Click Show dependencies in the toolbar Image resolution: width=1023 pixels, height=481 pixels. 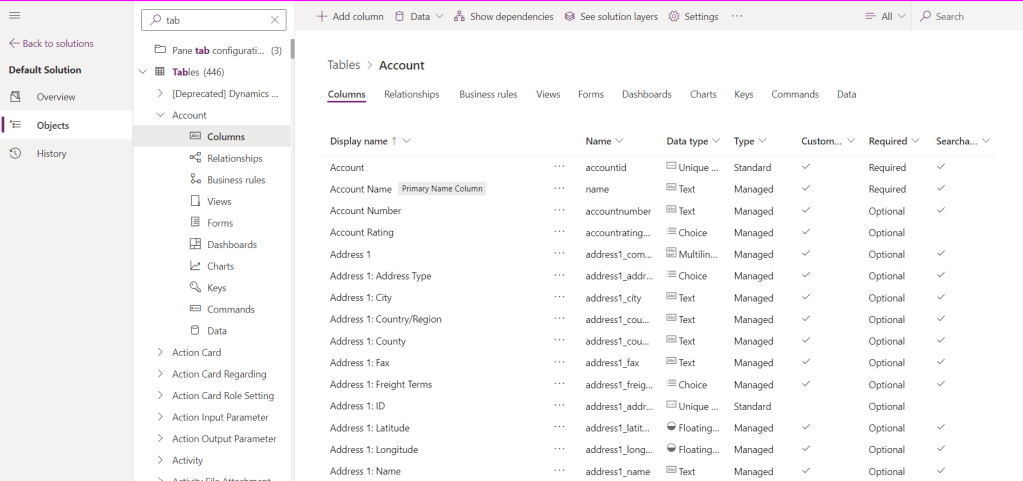click(503, 17)
